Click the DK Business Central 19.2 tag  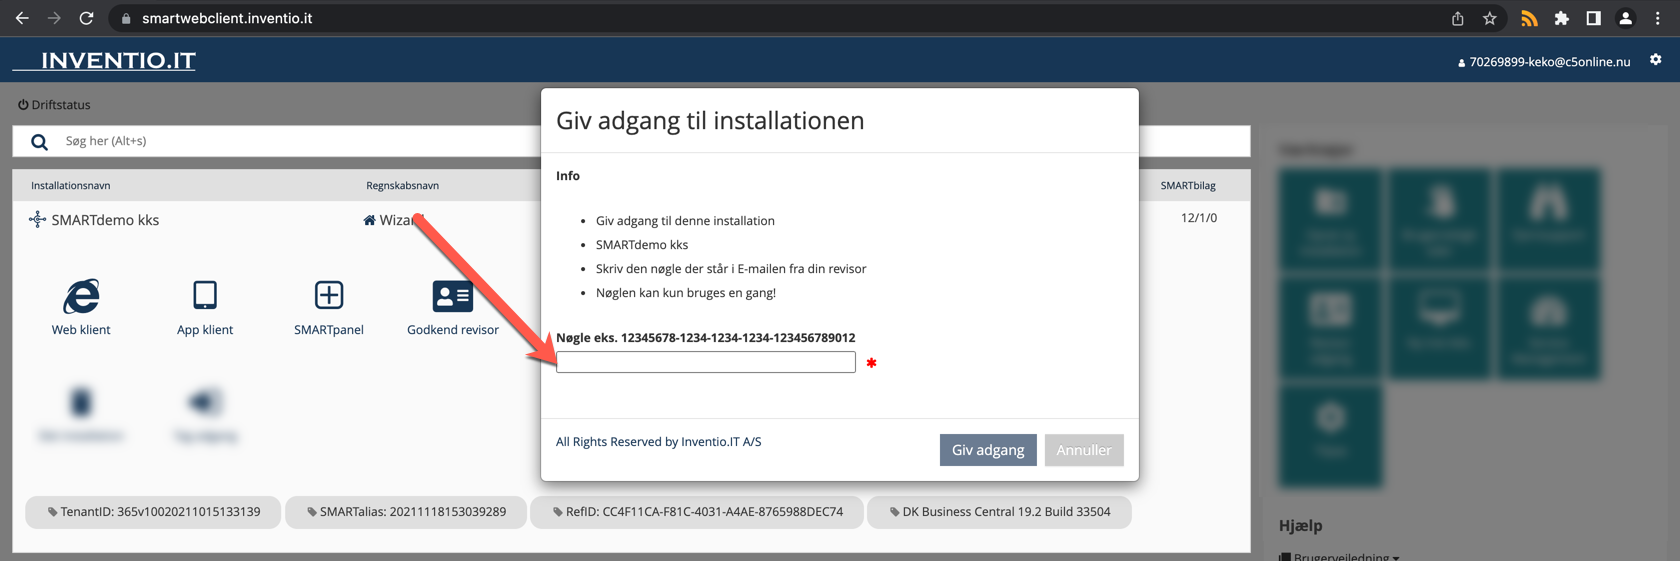point(999,512)
